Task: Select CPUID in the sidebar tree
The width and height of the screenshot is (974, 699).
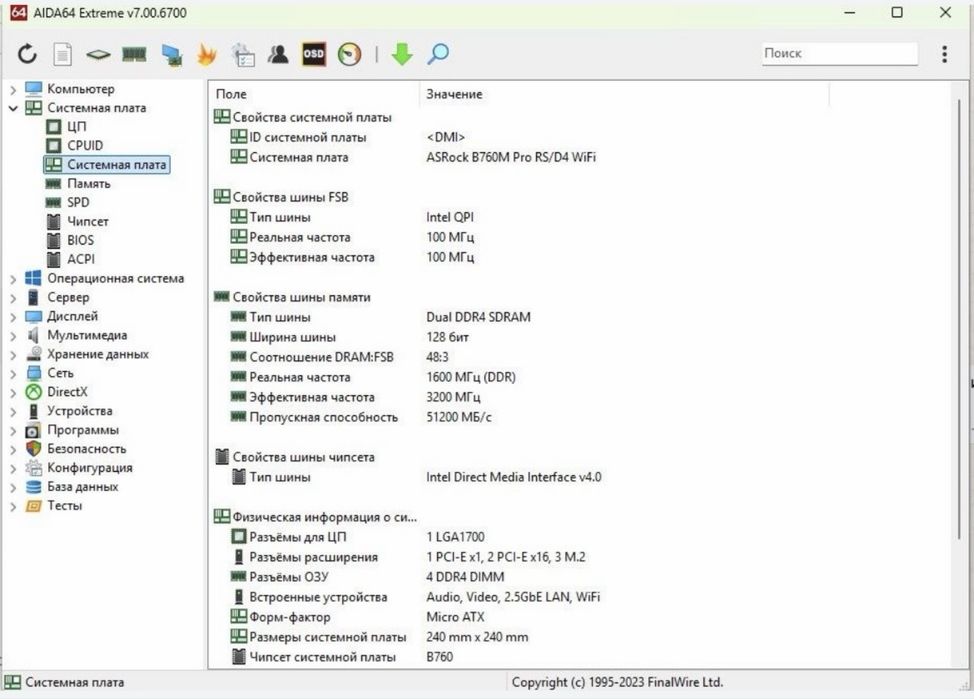Action: tap(85, 145)
